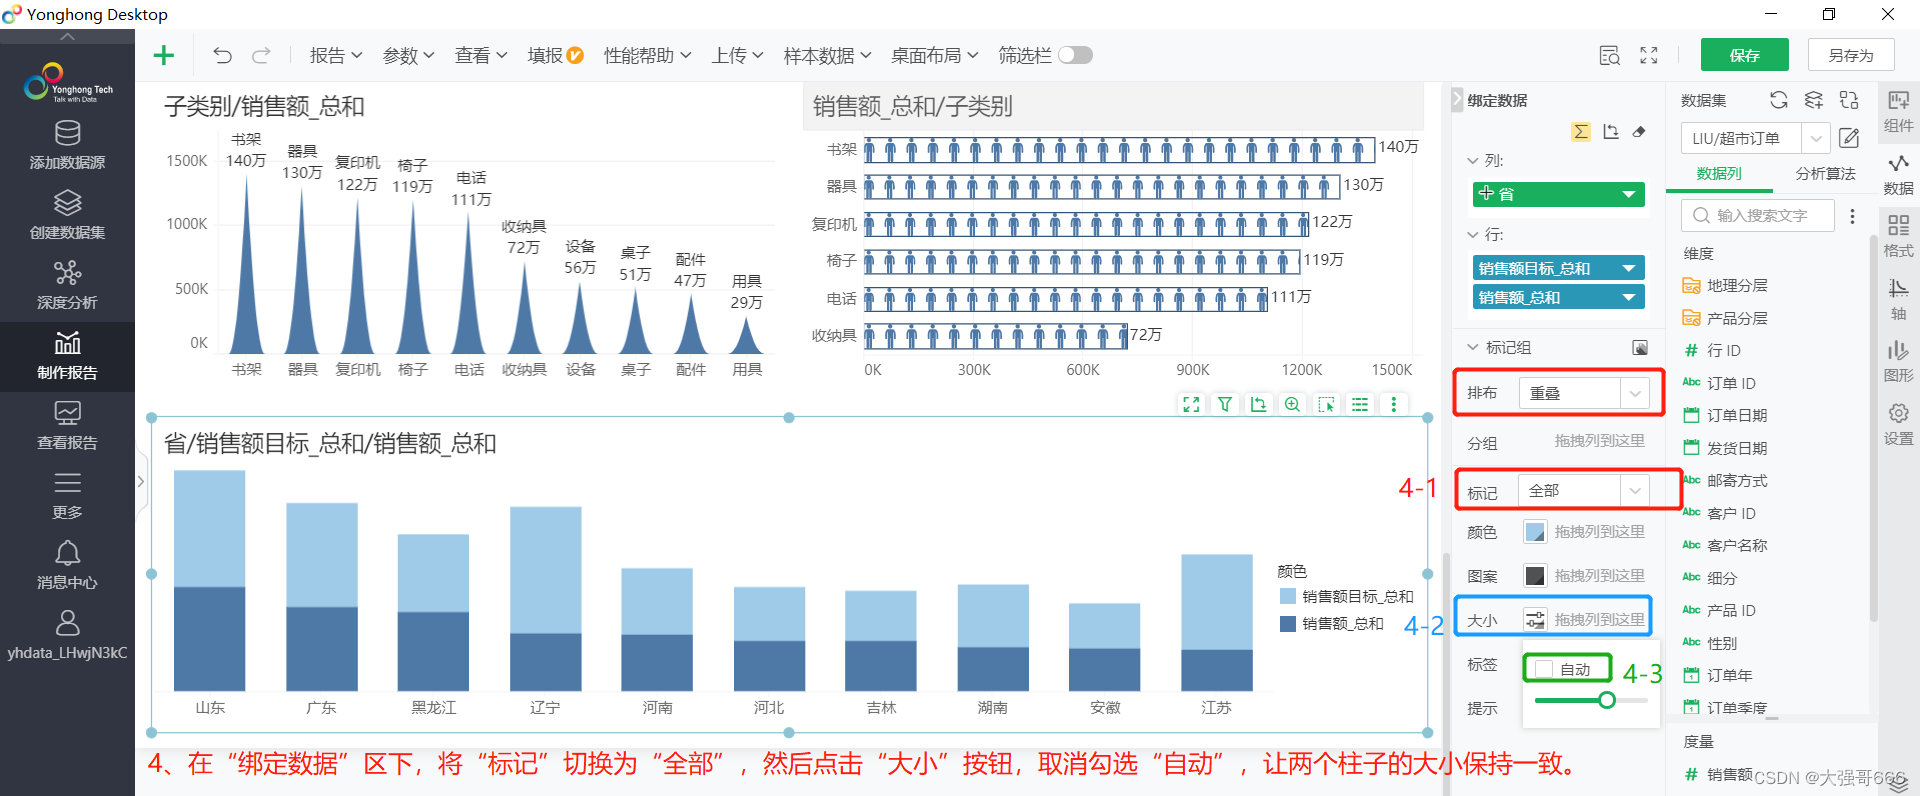This screenshot has width=1920, height=796.
Task: Open the chart list view icon
Action: [x=1360, y=405]
